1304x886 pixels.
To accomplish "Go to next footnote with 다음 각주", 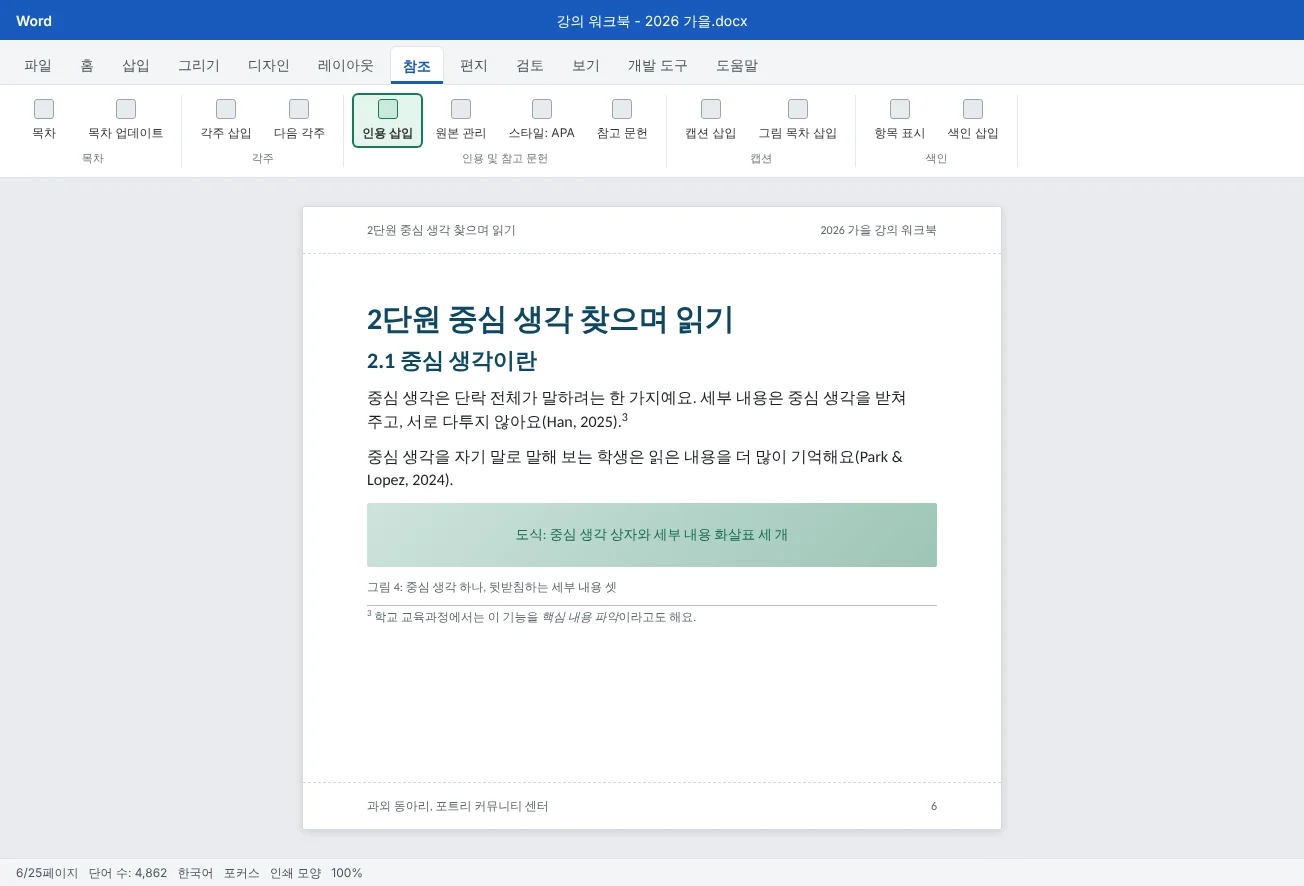I will pyautogui.click(x=299, y=121).
